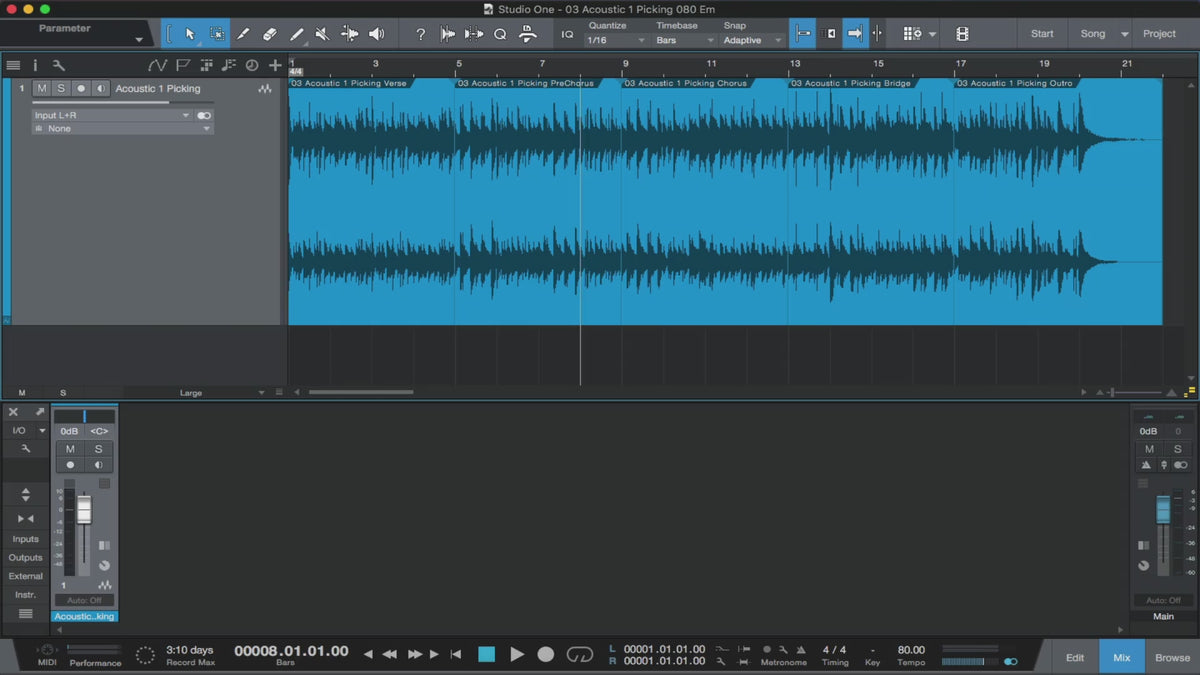This screenshot has height=675, width=1200.
Task: Open the Quantize 1/16 dropdown
Action: pos(615,40)
